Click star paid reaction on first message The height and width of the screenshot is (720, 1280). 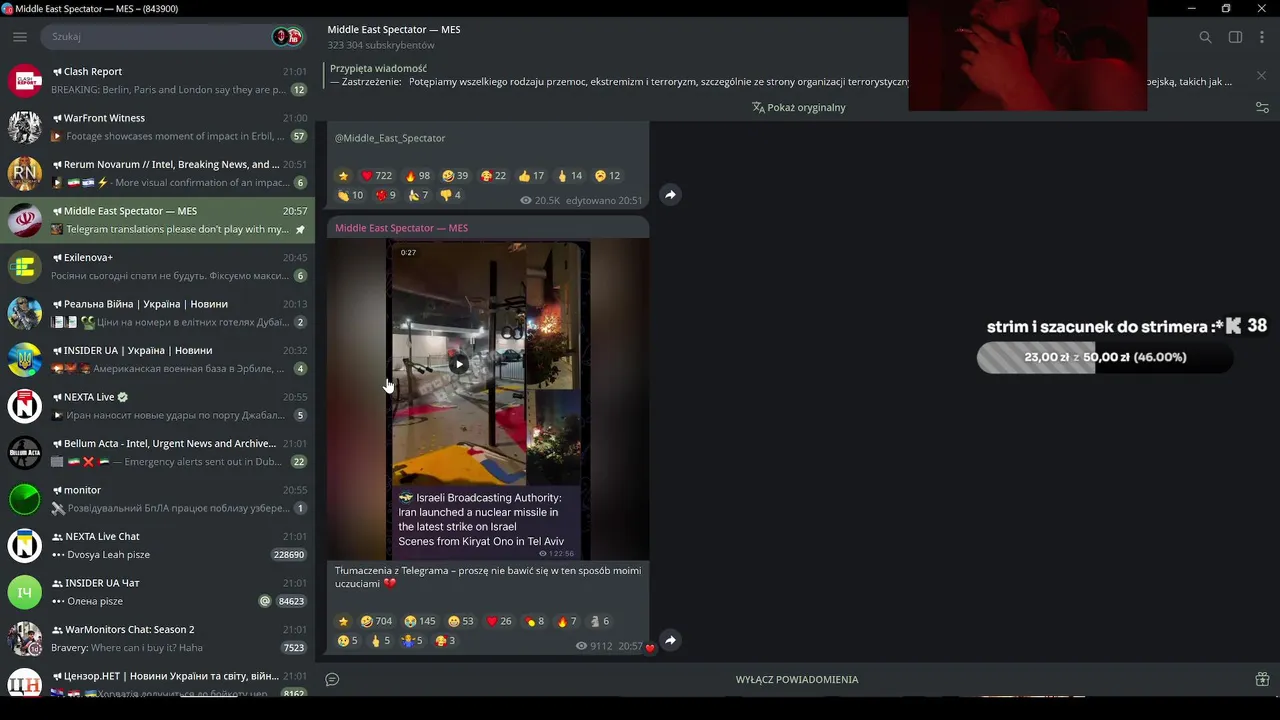[x=343, y=176]
